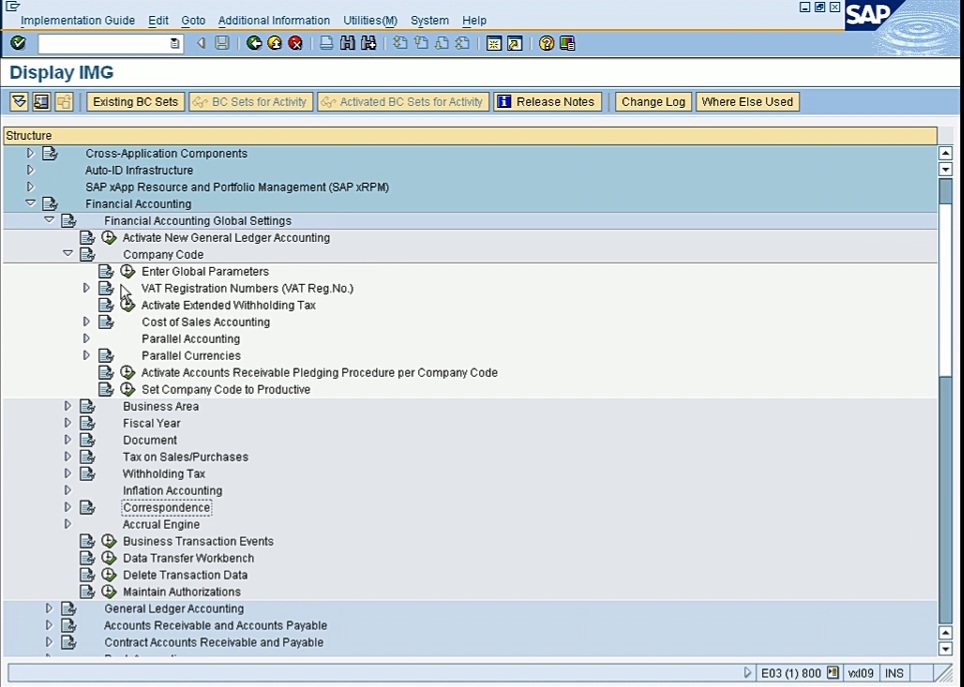Select Activate Extended Withholding Tax text
The height and width of the screenshot is (687, 964).
pyautogui.click(x=228, y=305)
